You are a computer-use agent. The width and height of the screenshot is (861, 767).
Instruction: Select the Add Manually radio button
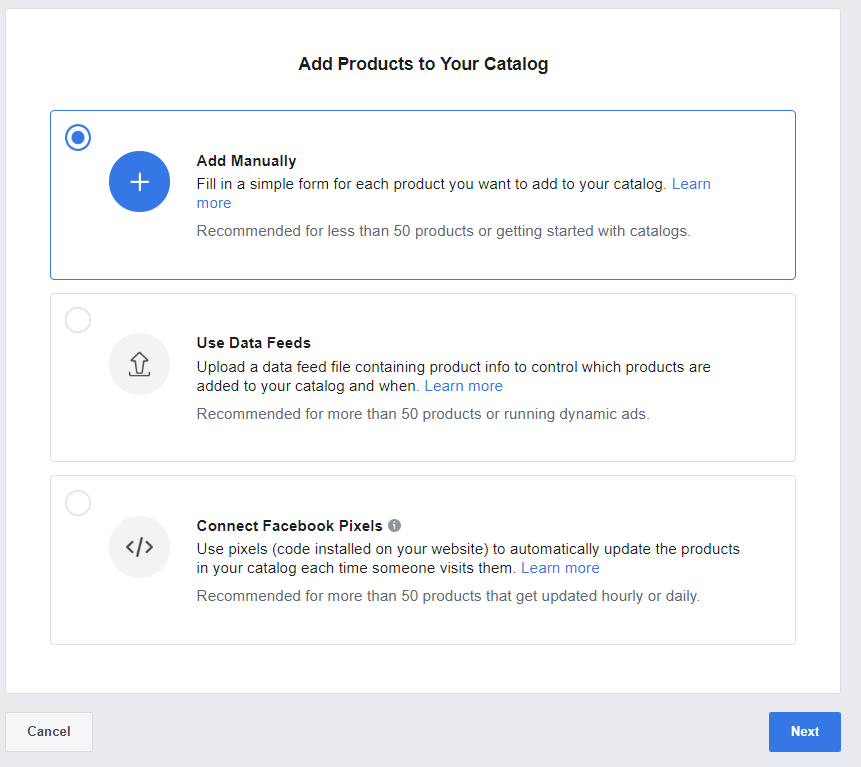78,137
